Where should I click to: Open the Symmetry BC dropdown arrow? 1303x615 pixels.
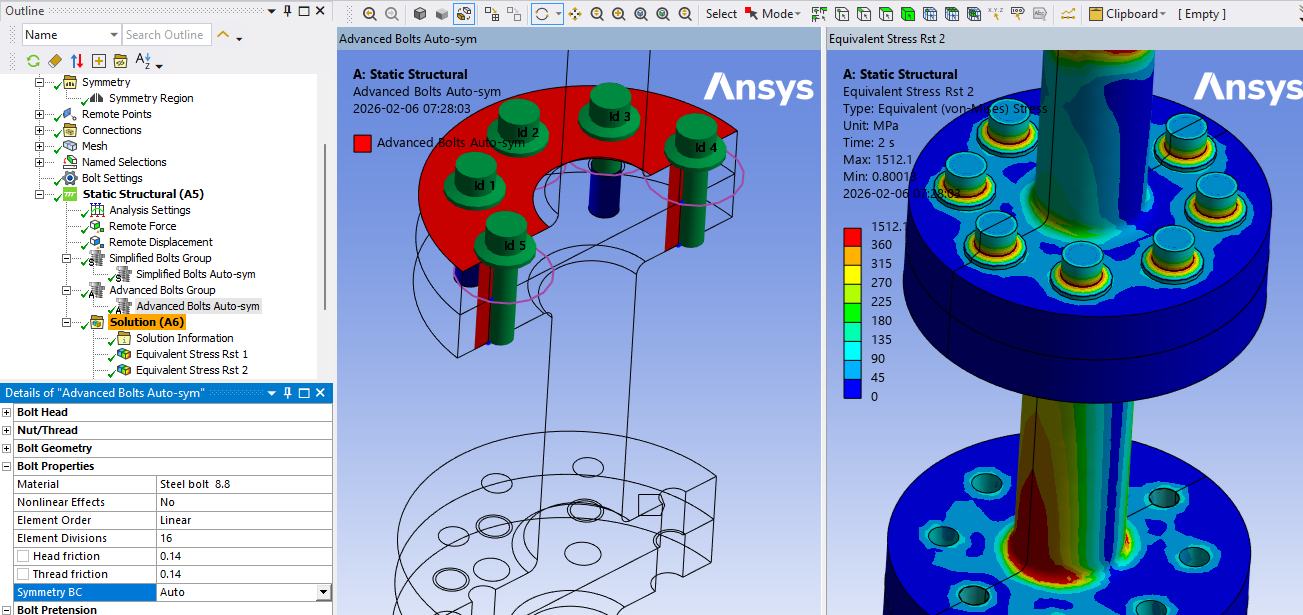322,592
